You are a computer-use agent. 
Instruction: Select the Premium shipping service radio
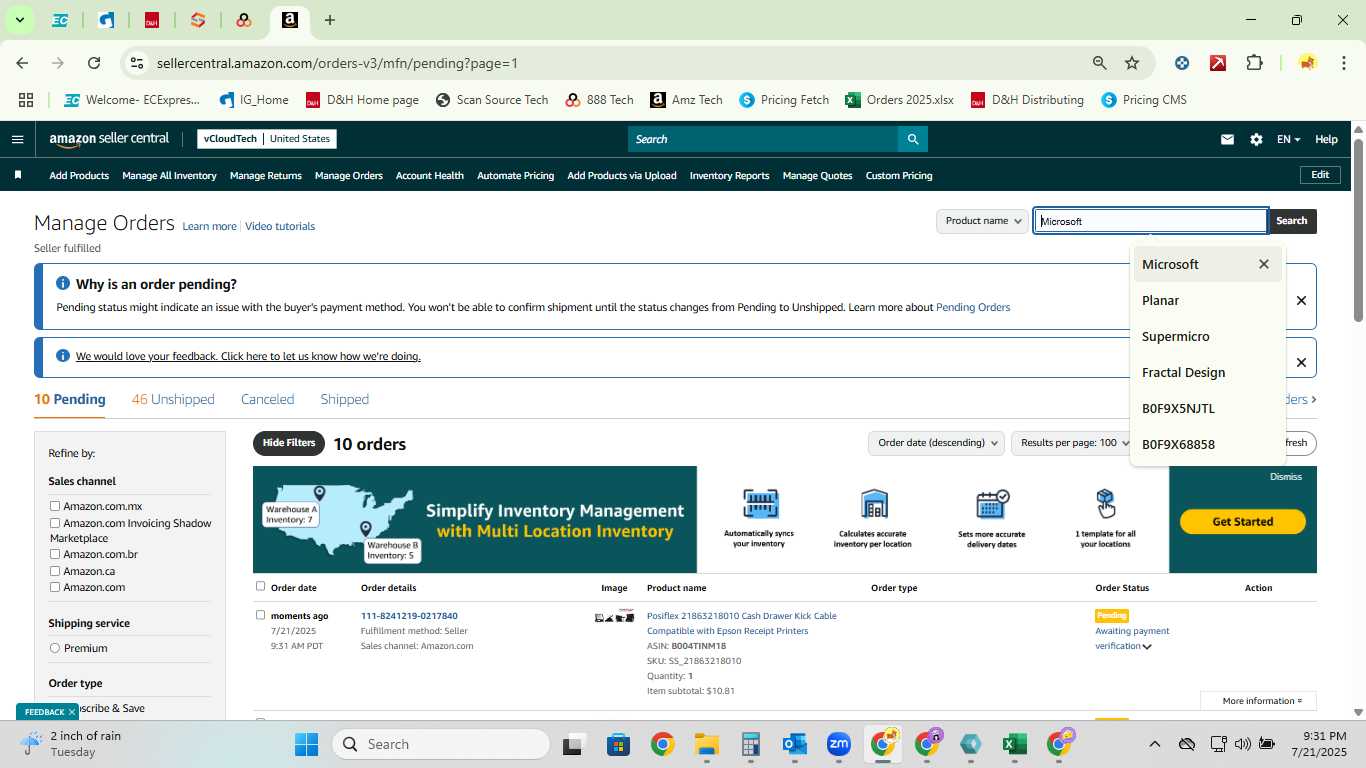(55, 648)
